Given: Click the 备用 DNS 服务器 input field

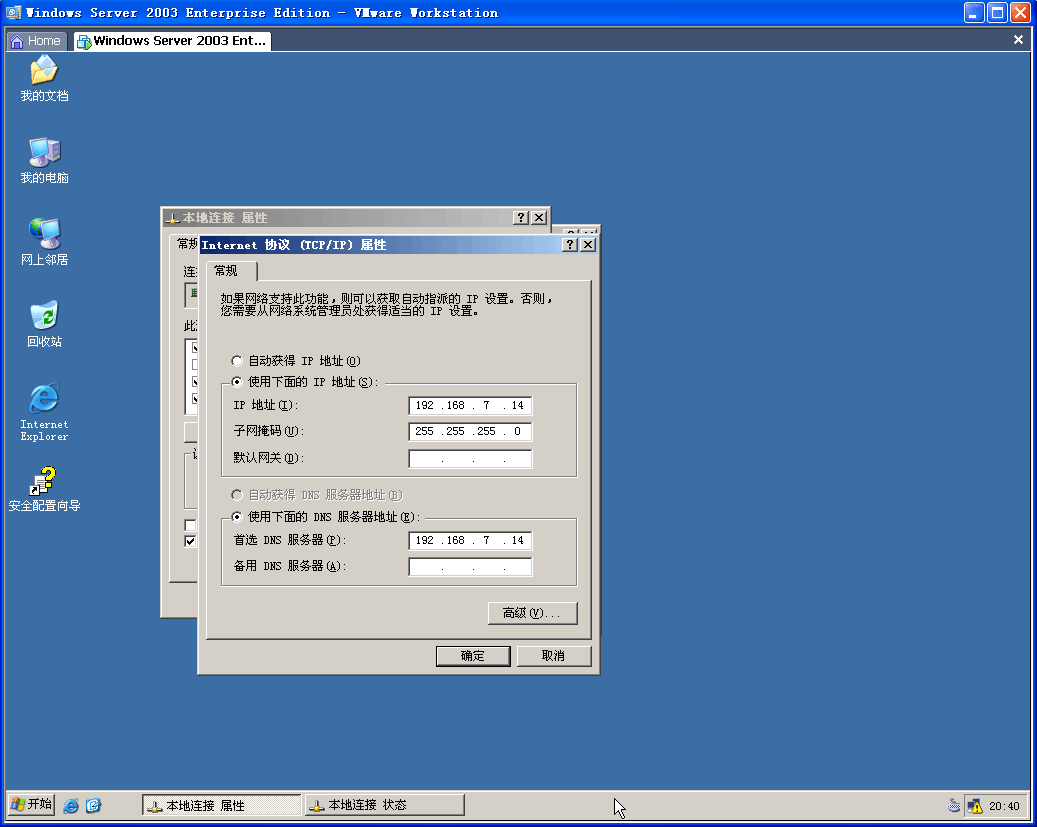Looking at the screenshot, I should [470, 567].
